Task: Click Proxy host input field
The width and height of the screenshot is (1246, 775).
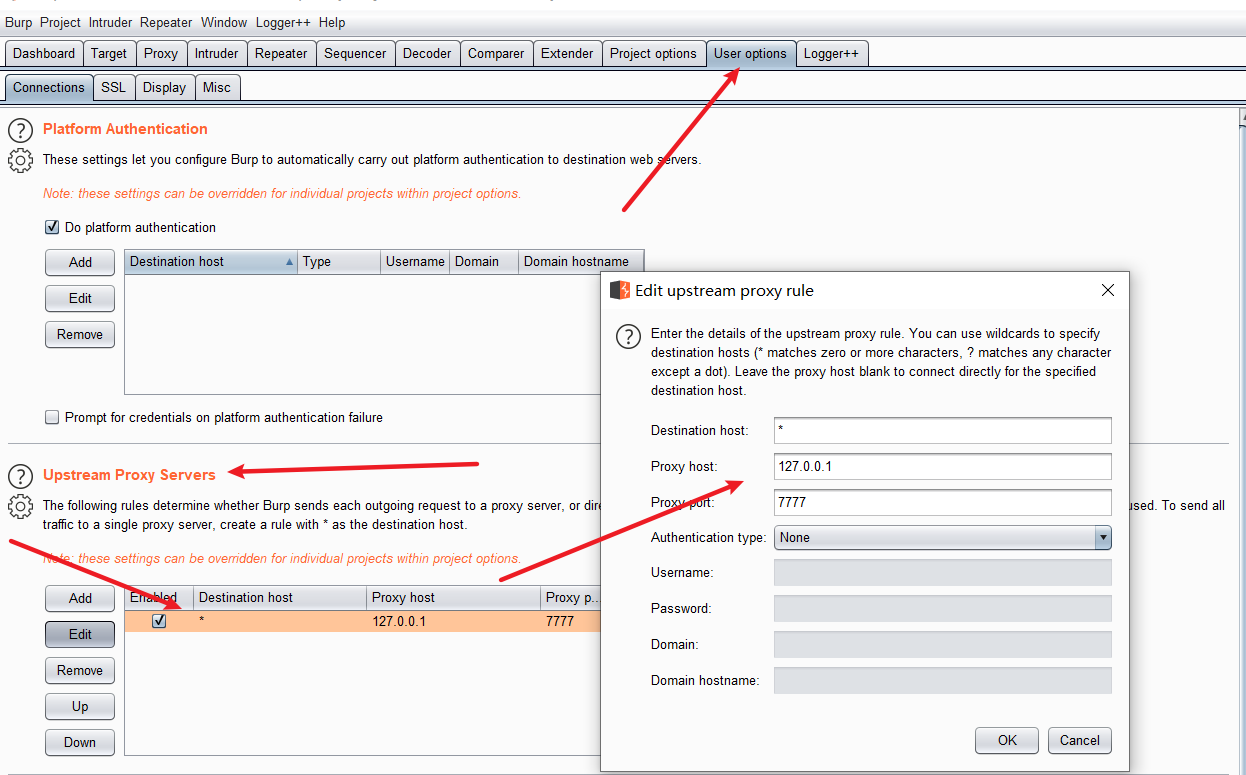Action: pos(943,466)
